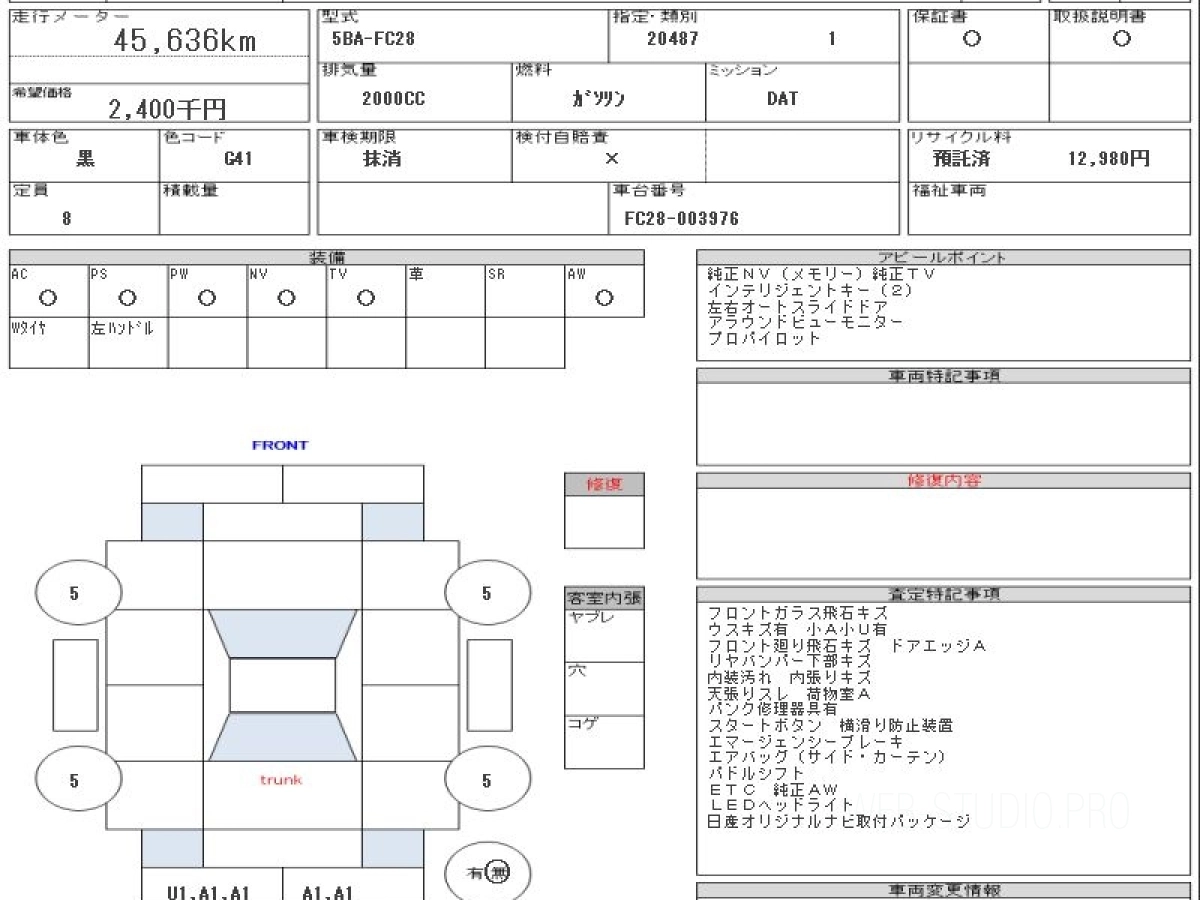This screenshot has width=1200, height=900.
Task: Select the colour code G41
Action: coord(238,158)
